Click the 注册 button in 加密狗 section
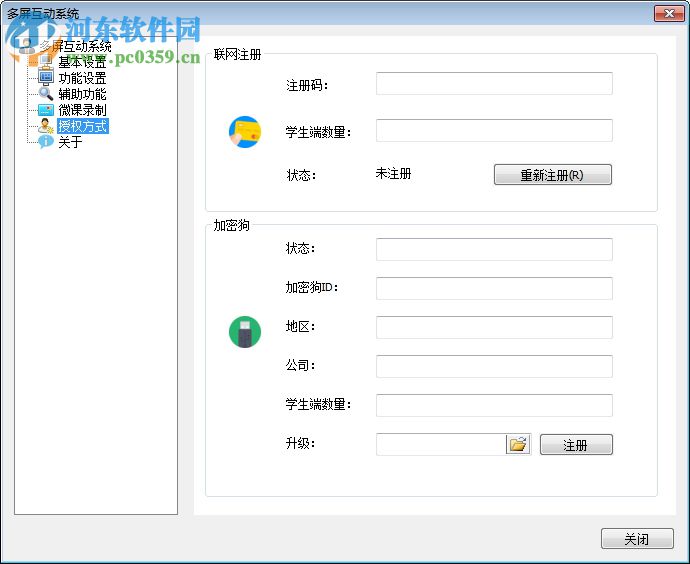The width and height of the screenshot is (690, 564). (576, 444)
